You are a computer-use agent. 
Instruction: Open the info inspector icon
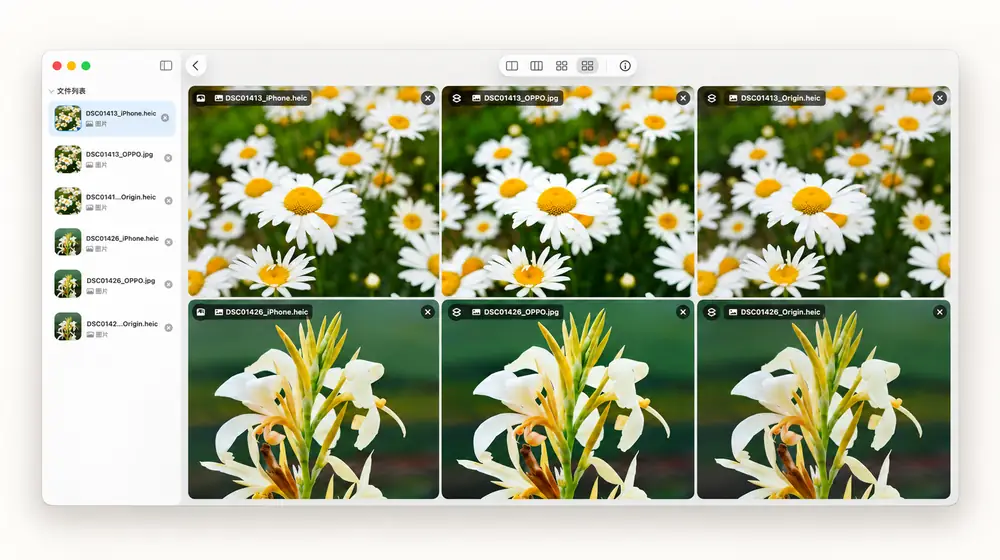coord(625,66)
